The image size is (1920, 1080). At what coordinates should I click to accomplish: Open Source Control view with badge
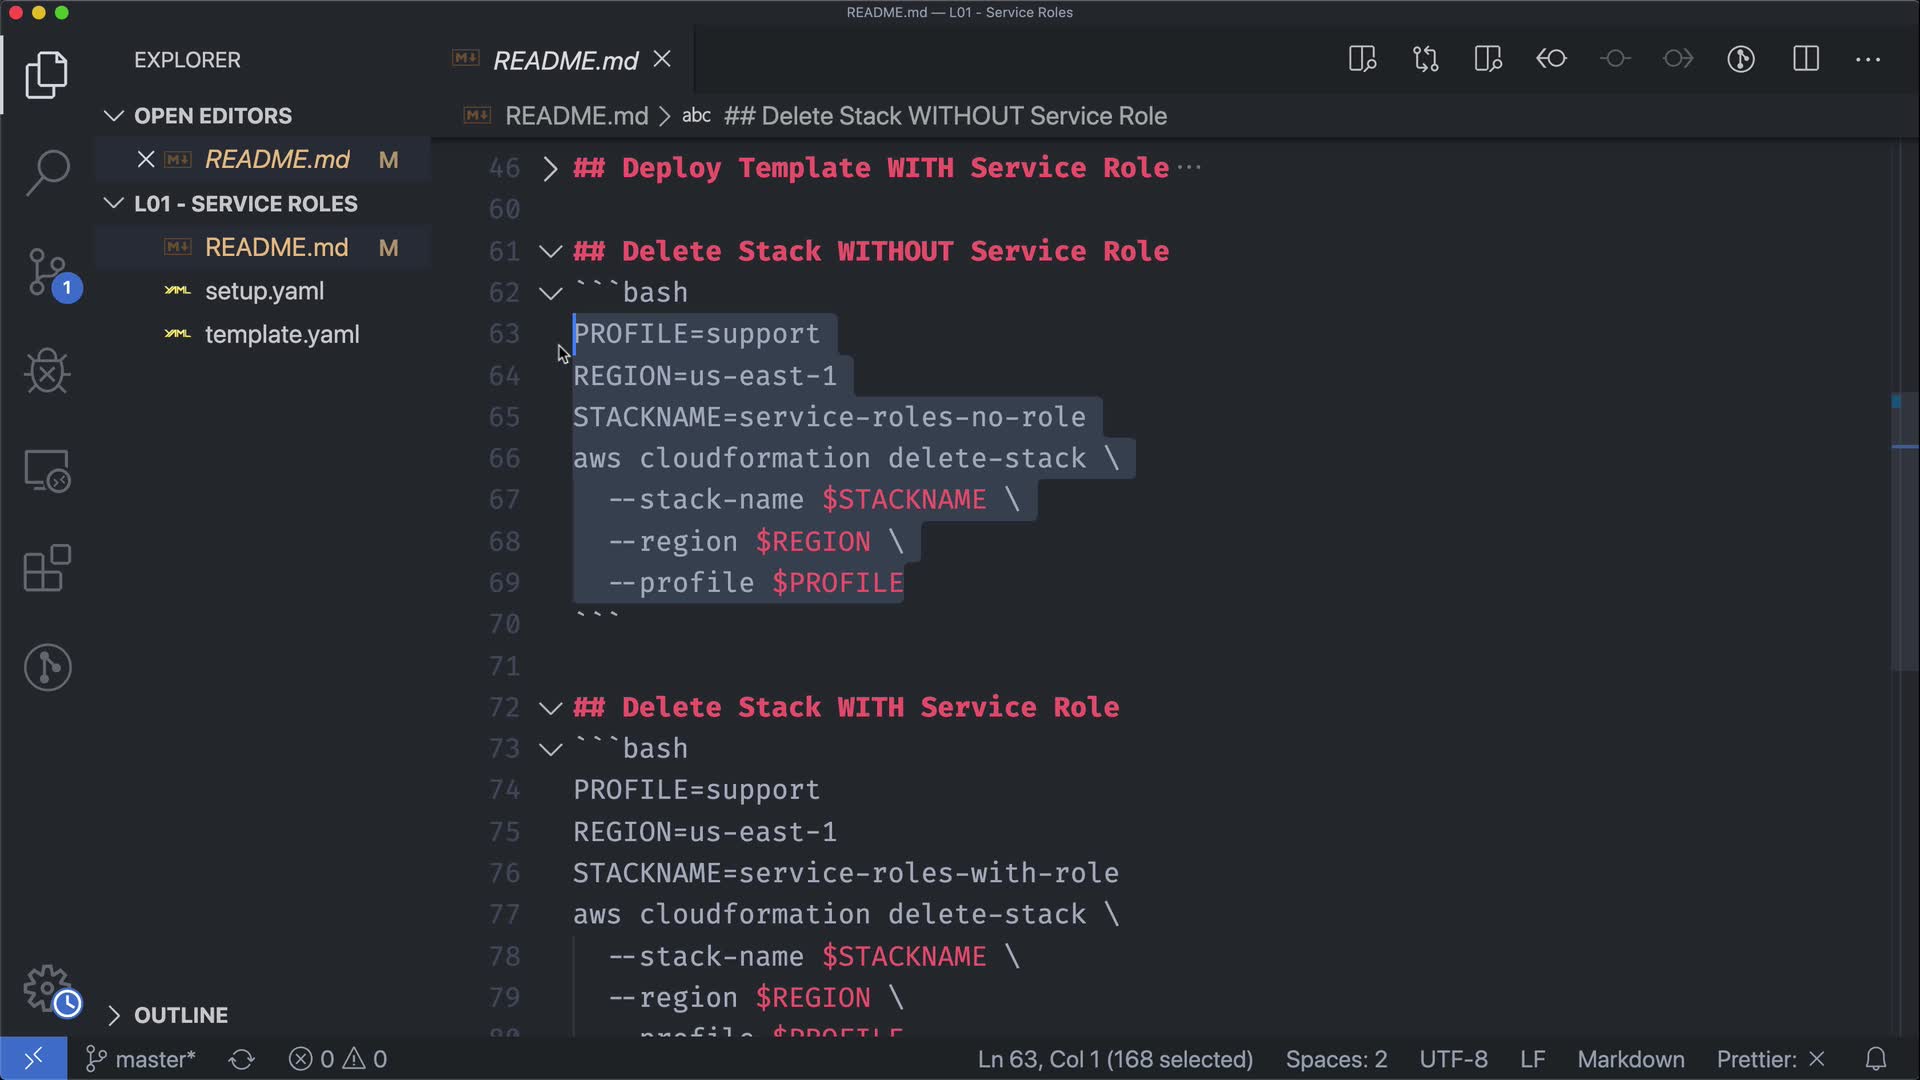pyautogui.click(x=47, y=272)
